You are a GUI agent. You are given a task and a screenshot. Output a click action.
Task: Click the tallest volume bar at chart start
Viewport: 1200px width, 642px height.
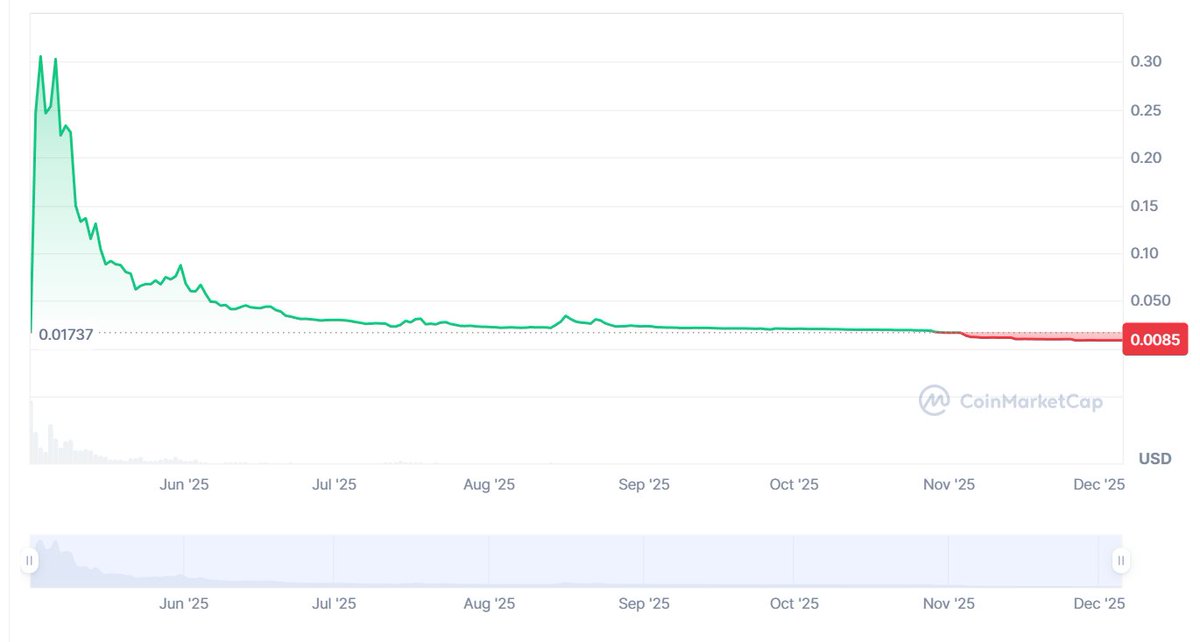point(32,432)
